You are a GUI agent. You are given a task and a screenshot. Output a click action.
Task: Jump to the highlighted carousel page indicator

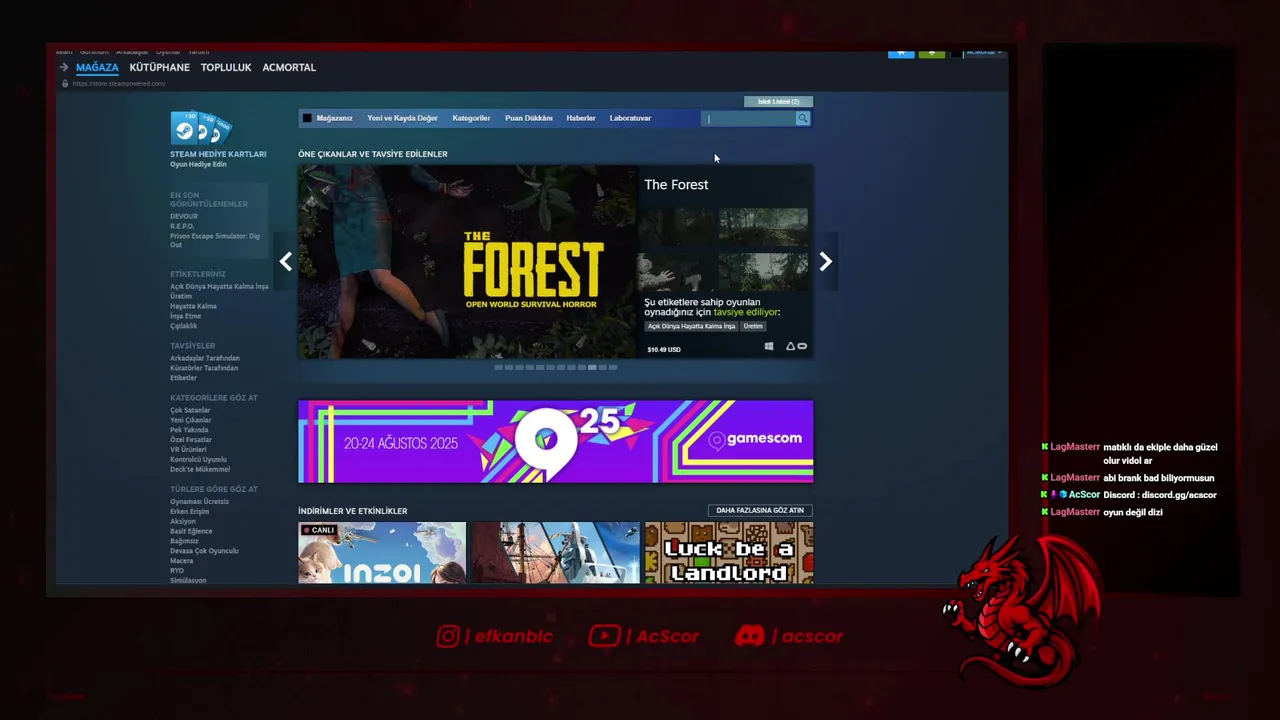point(592,367)
